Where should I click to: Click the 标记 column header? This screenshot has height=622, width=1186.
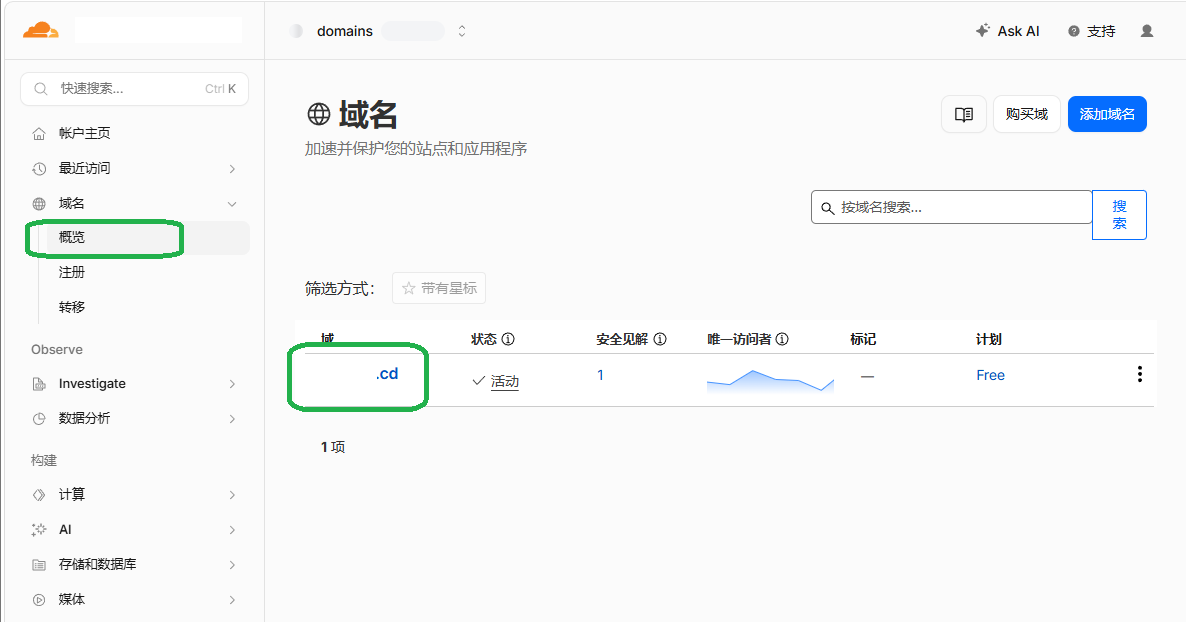point(863,339)
